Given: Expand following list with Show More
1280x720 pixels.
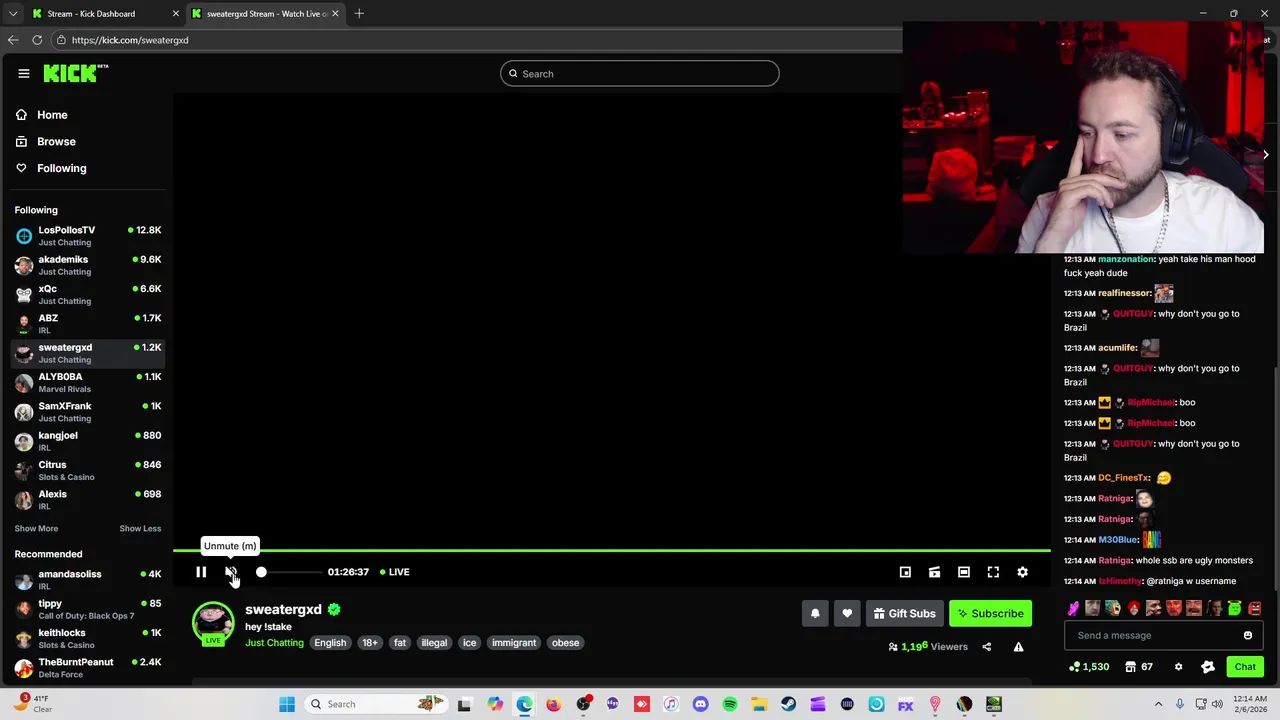Looking at the screenshot, I should click(36, 528).
